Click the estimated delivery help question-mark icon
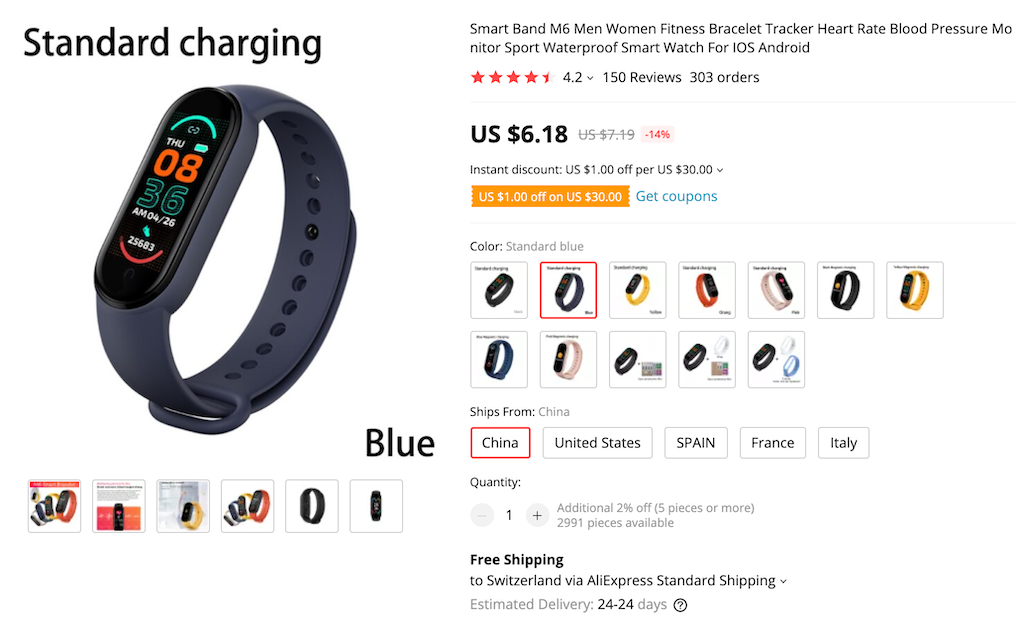This screenshot has height=629, width=1024. click(x=680, y=605)
